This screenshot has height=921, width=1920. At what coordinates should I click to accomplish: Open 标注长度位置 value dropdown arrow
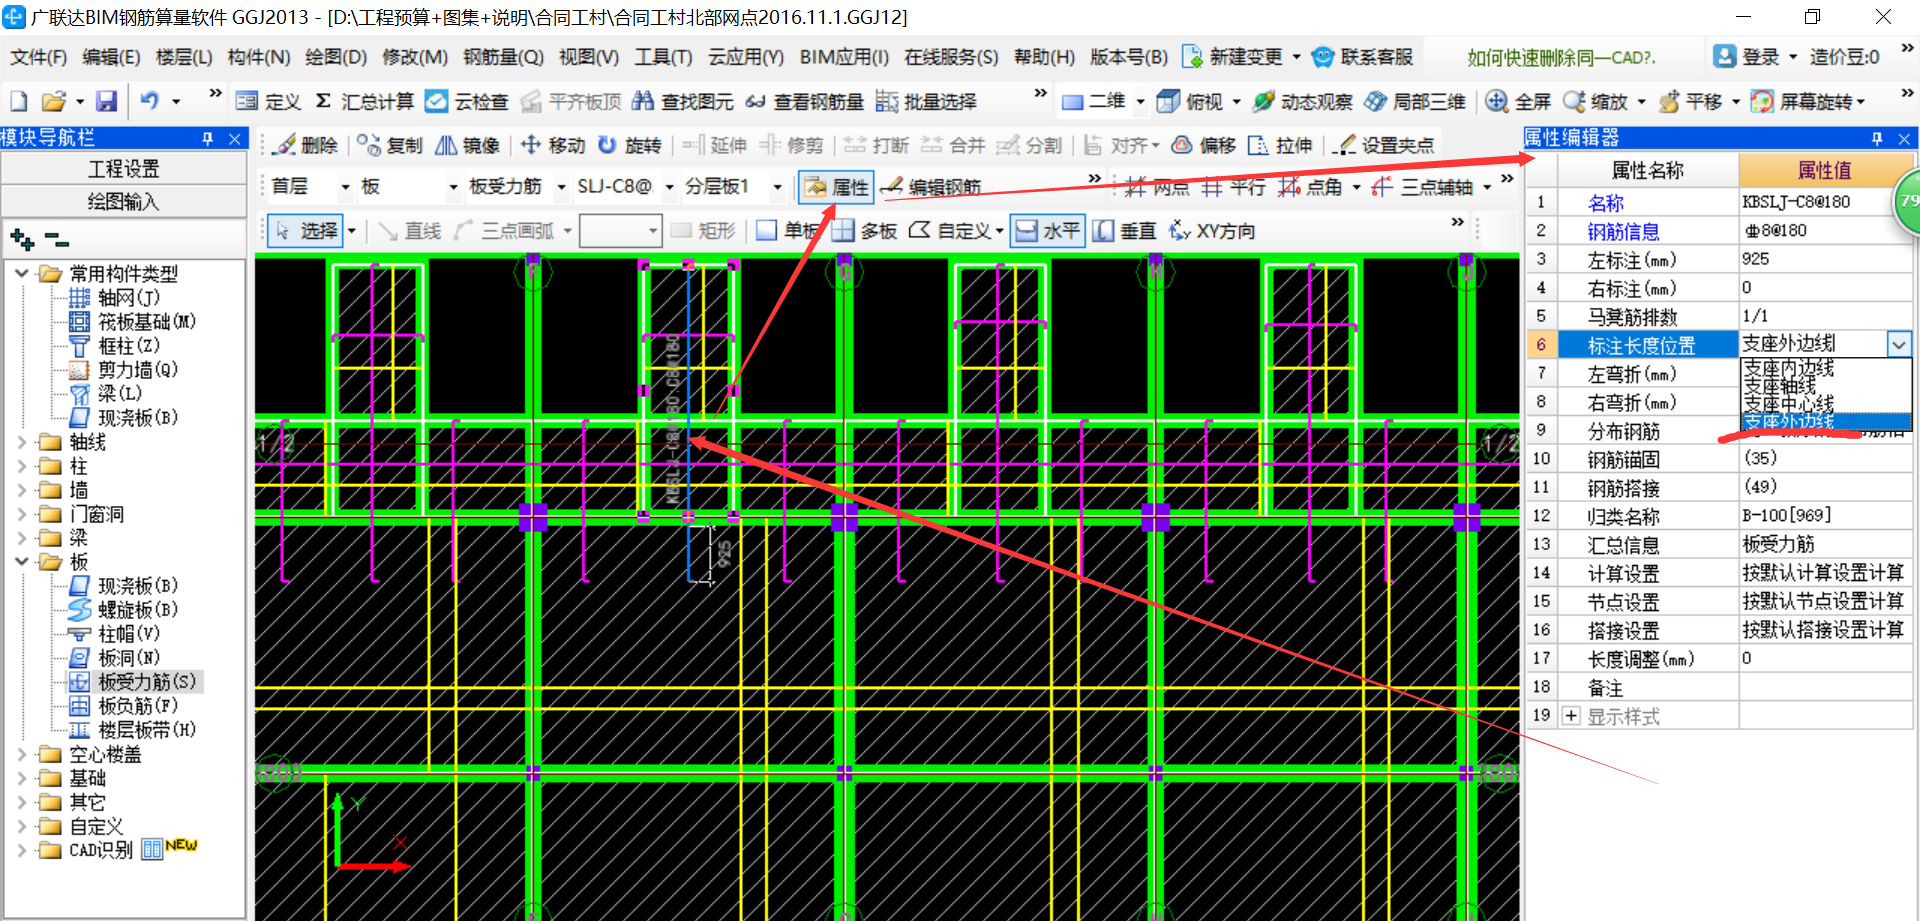tap(1899, 345)
